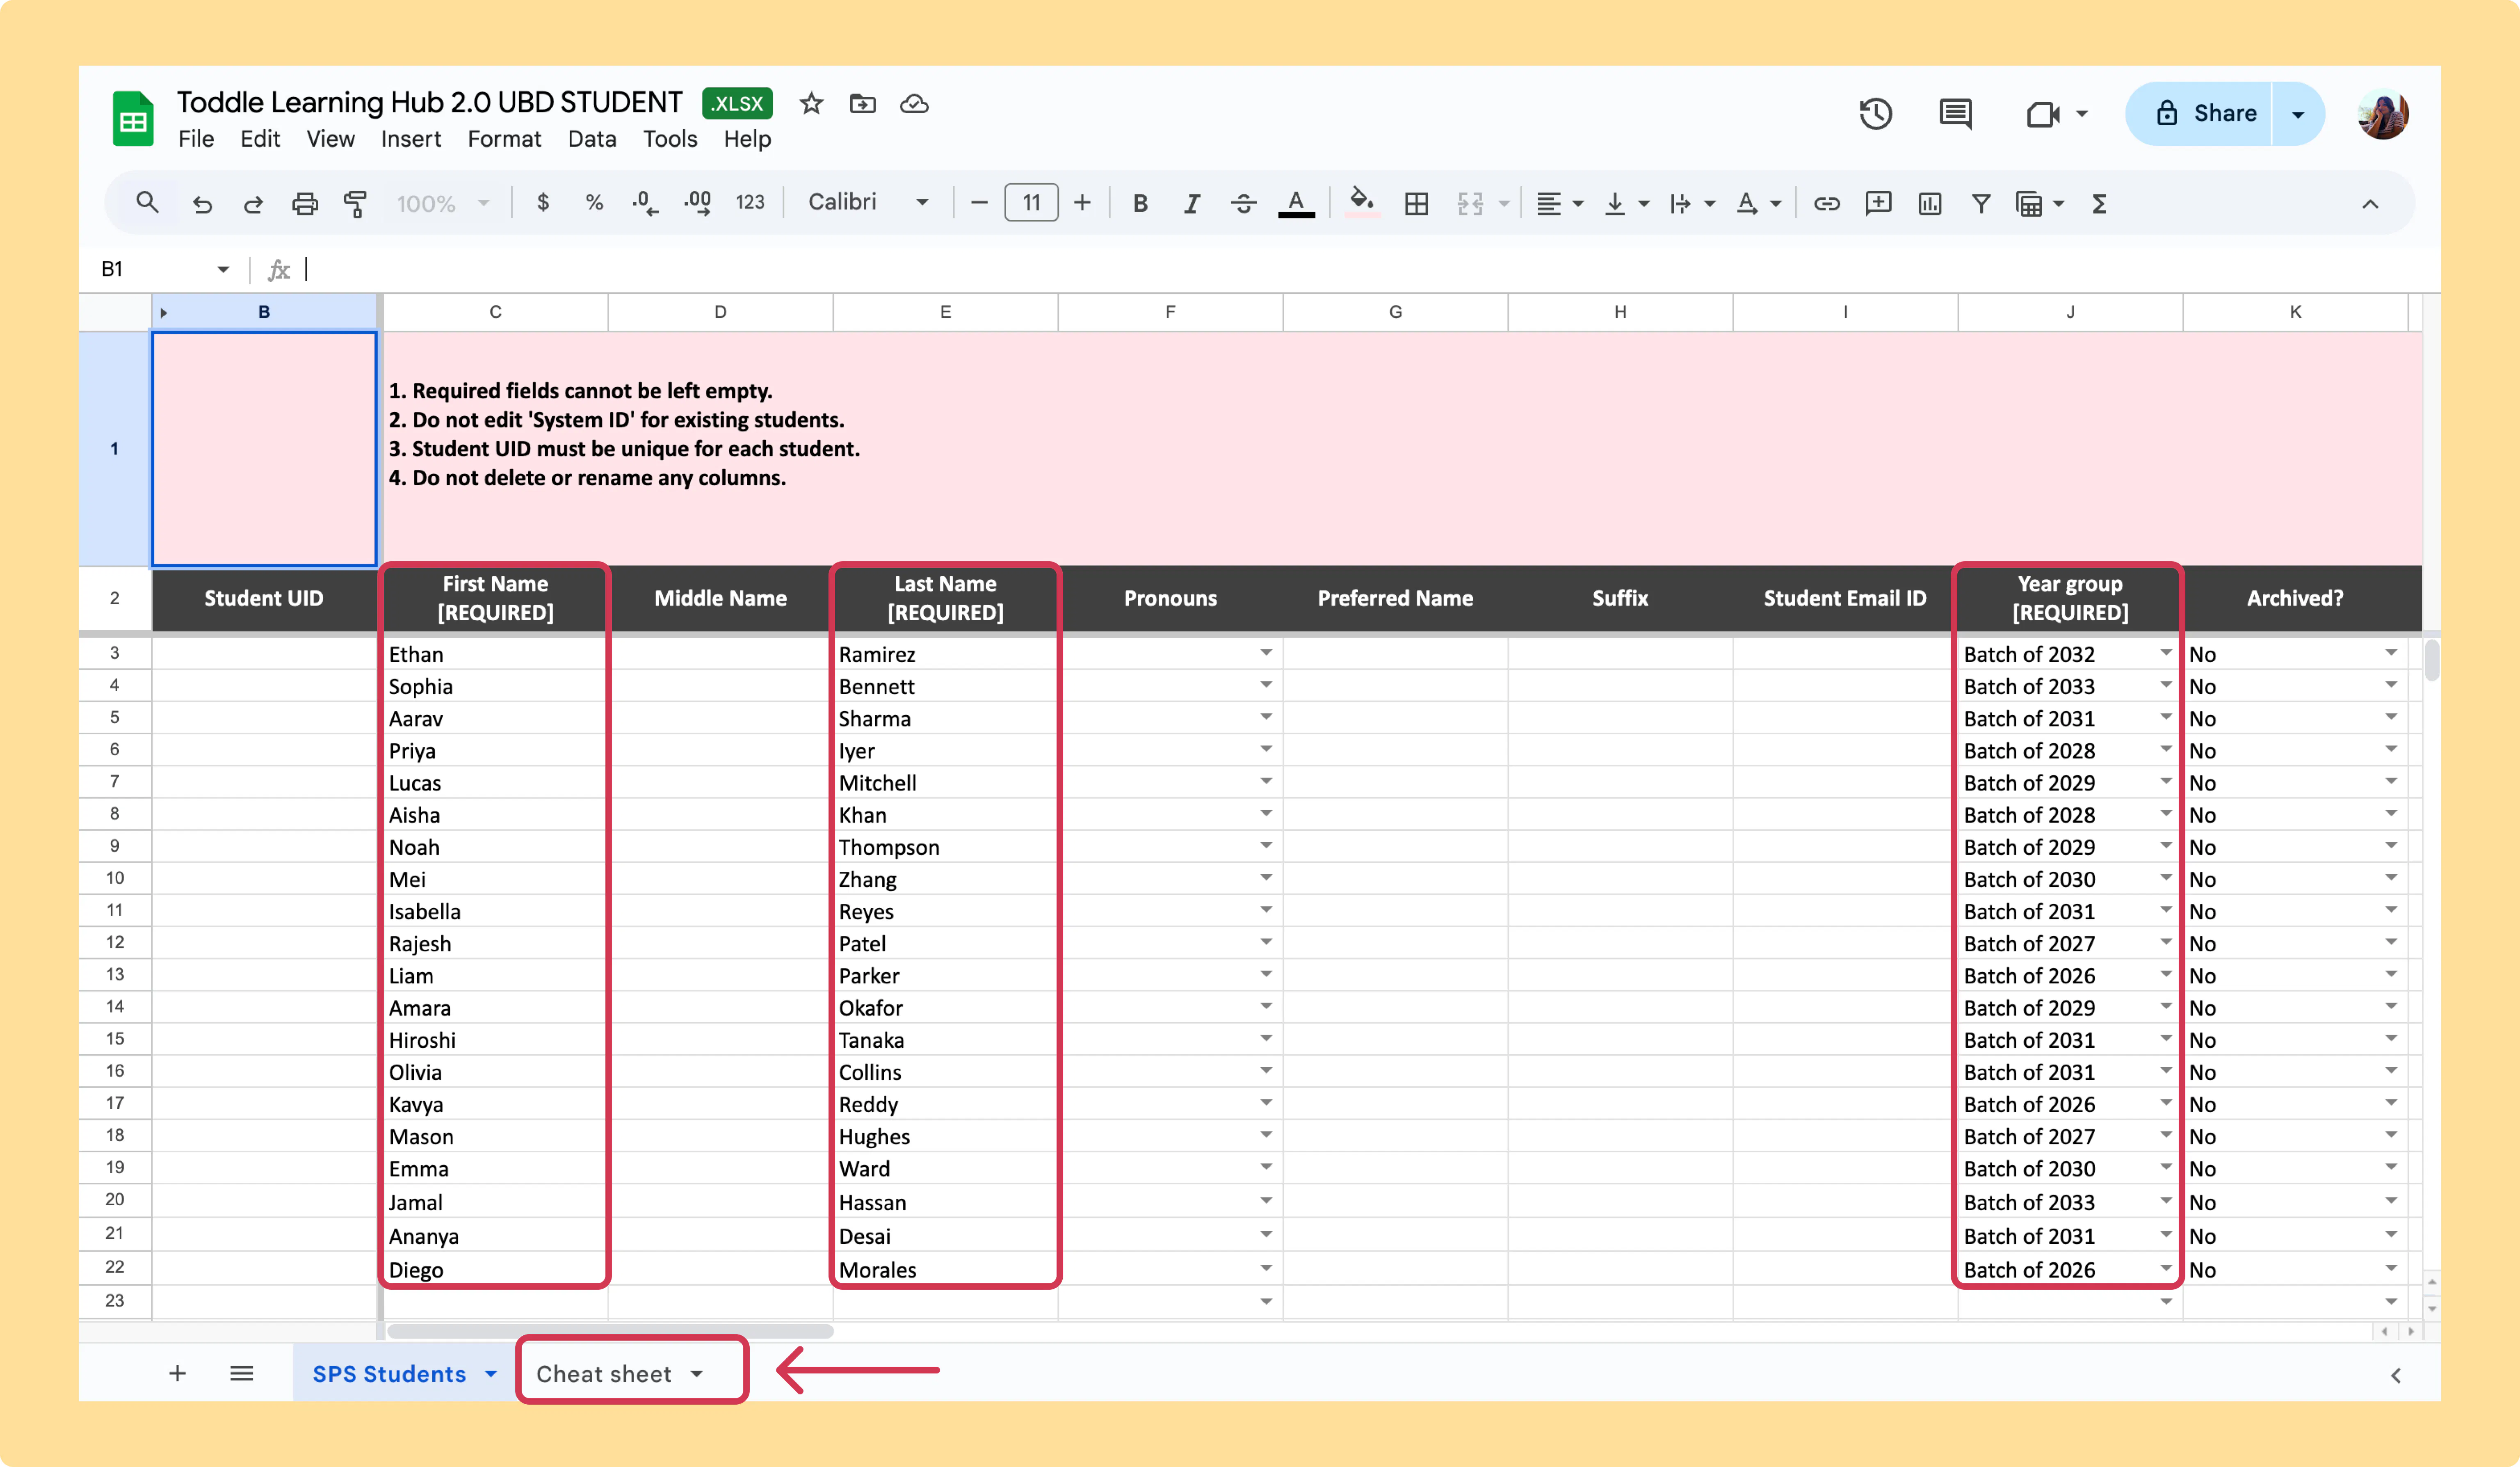Open the Tools menu
This screenshot has height=1467, width=2520.
pos(670,139)
